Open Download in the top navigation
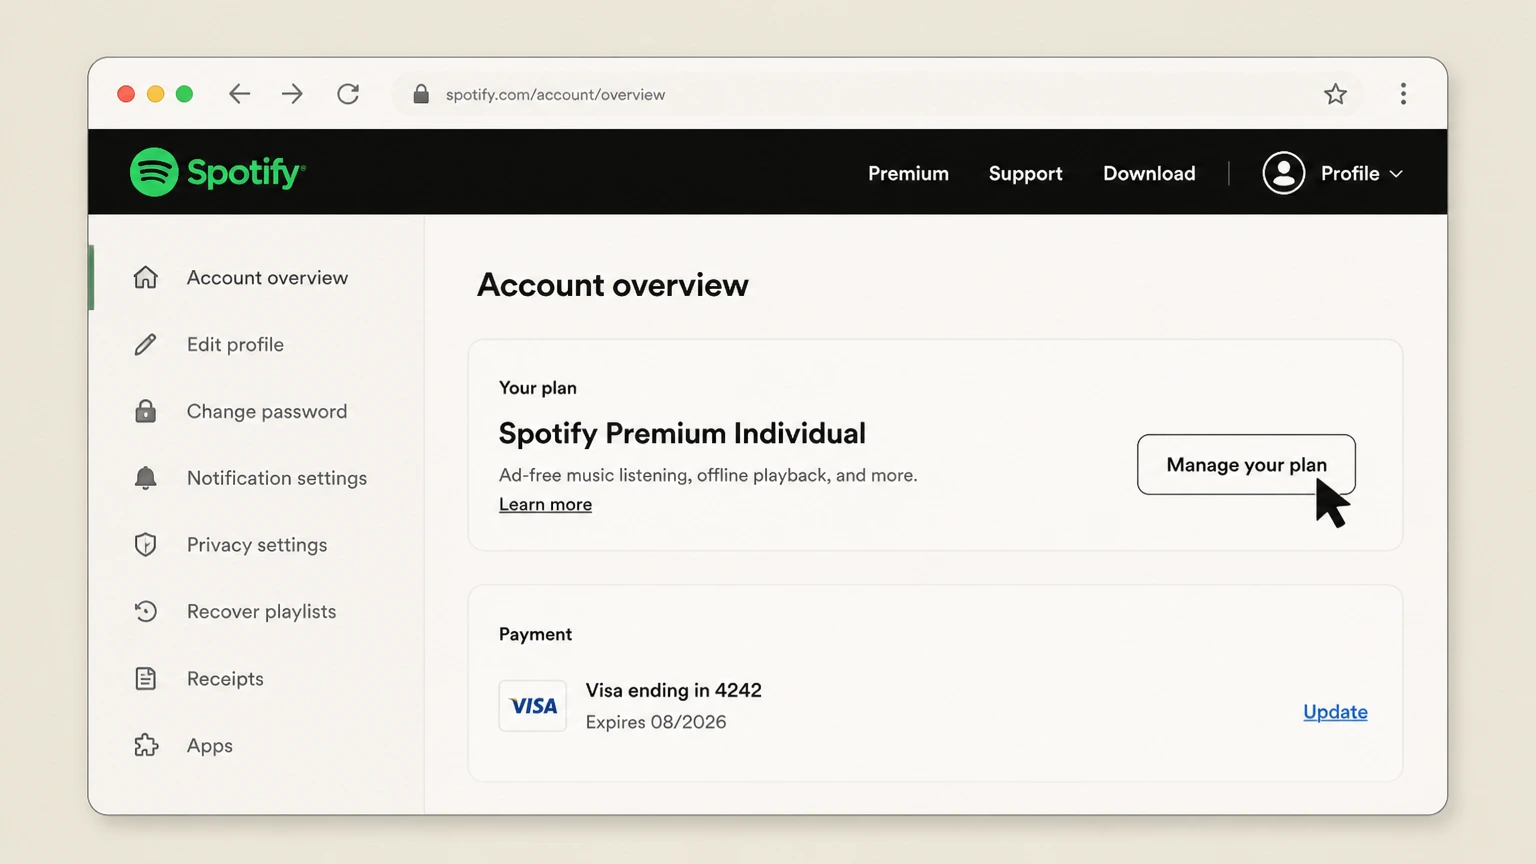 pos(1149,173)
